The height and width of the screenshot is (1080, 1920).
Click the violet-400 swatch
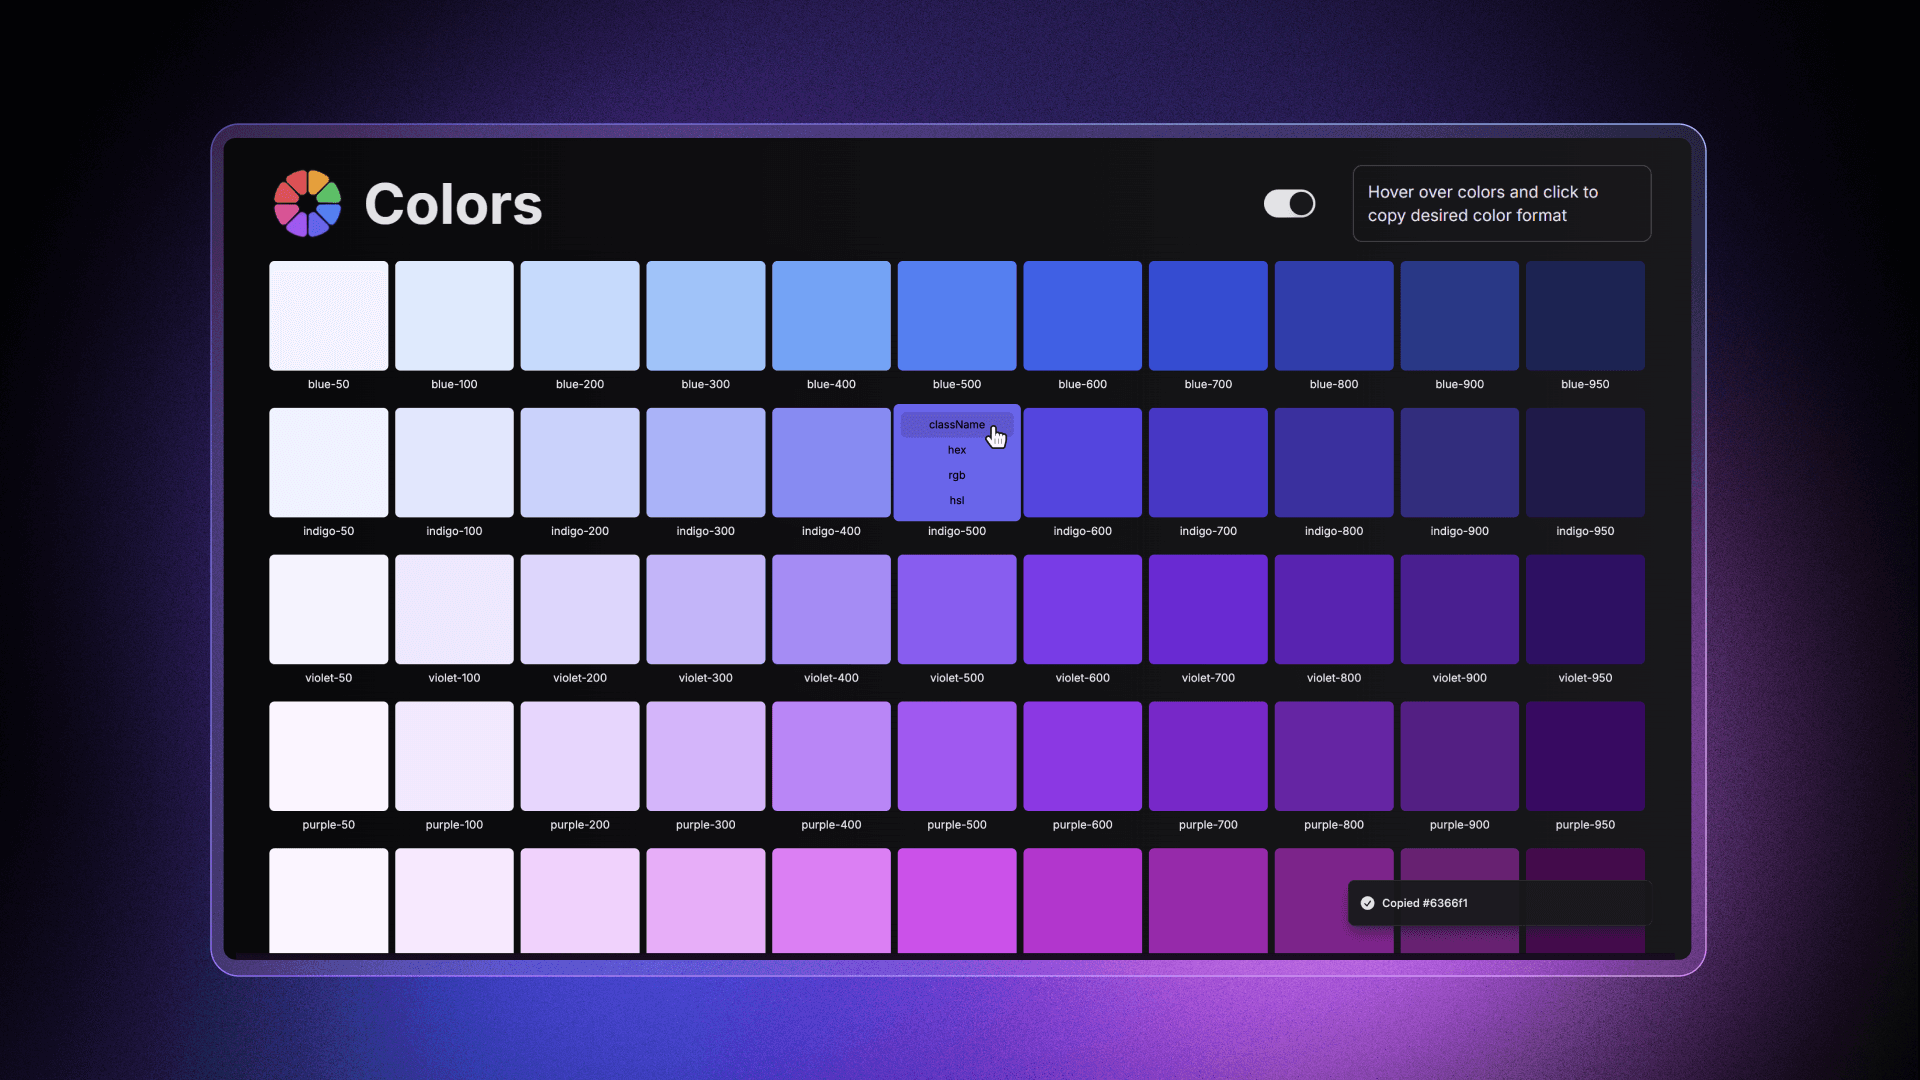pyautogui.click(x=831, y=608)
